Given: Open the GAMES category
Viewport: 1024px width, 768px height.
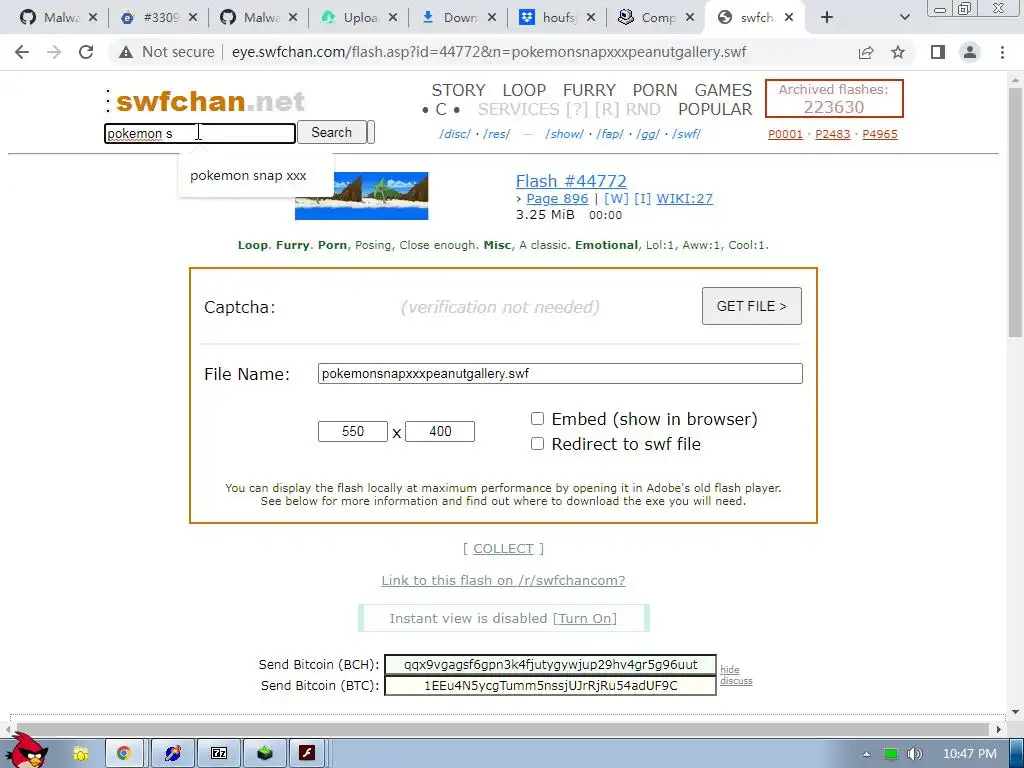Looking at the screenshot, I should 723,90.
